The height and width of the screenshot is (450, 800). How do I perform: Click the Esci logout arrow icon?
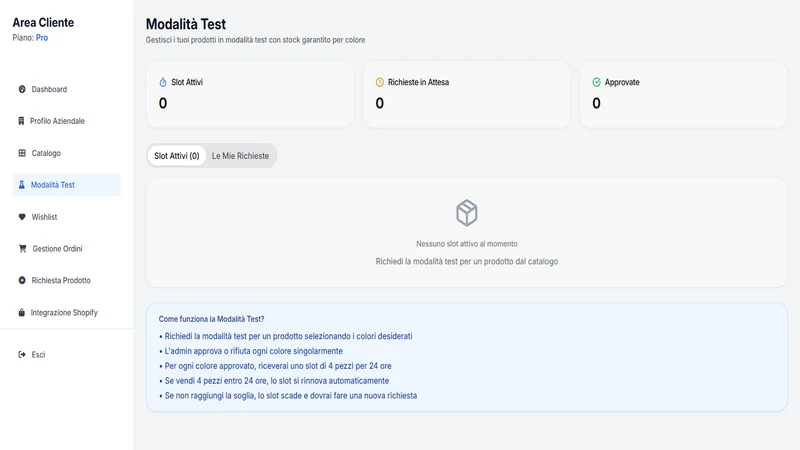click(x=22, y=355)
